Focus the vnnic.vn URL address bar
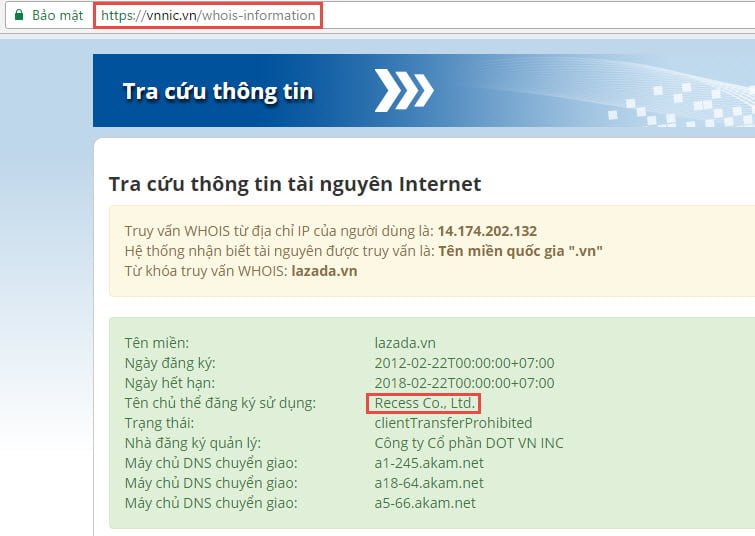Screen dimensions: 755x536 208,16
